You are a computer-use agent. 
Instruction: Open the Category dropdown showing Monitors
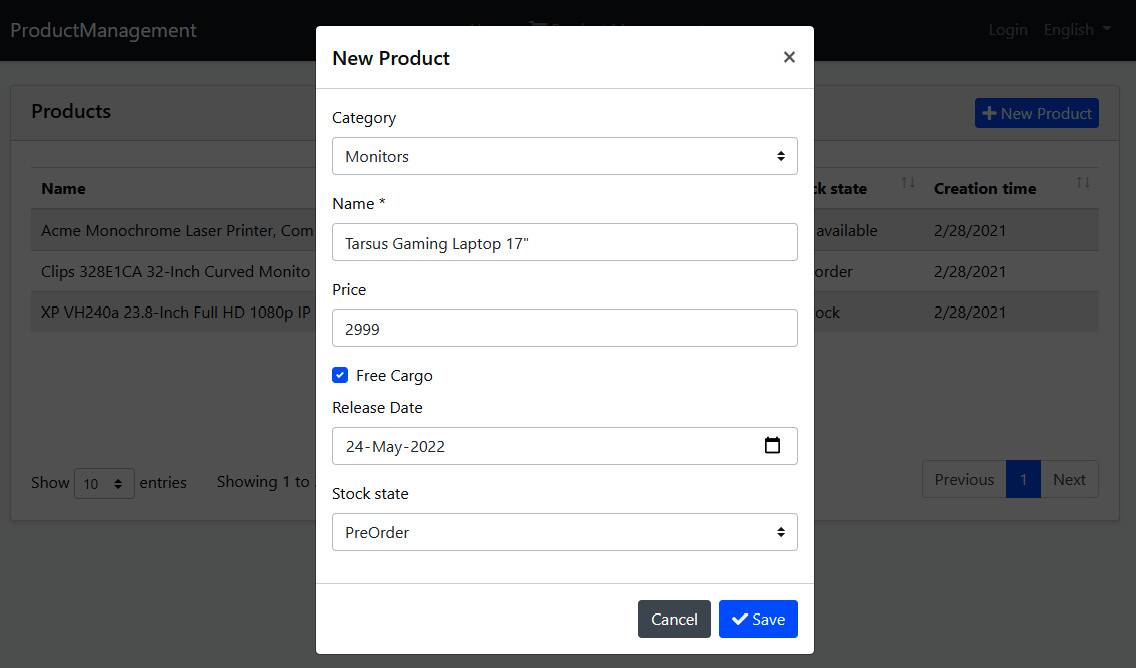pos(564,156)
